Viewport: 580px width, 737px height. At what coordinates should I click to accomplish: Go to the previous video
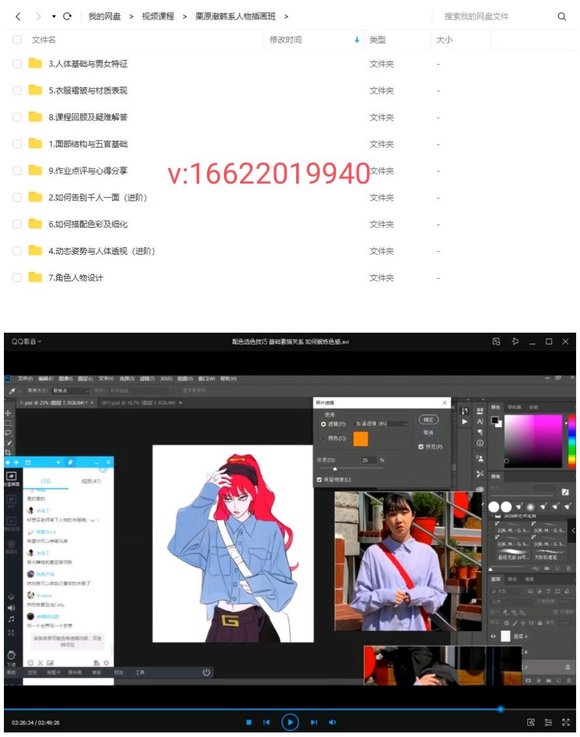266,722
